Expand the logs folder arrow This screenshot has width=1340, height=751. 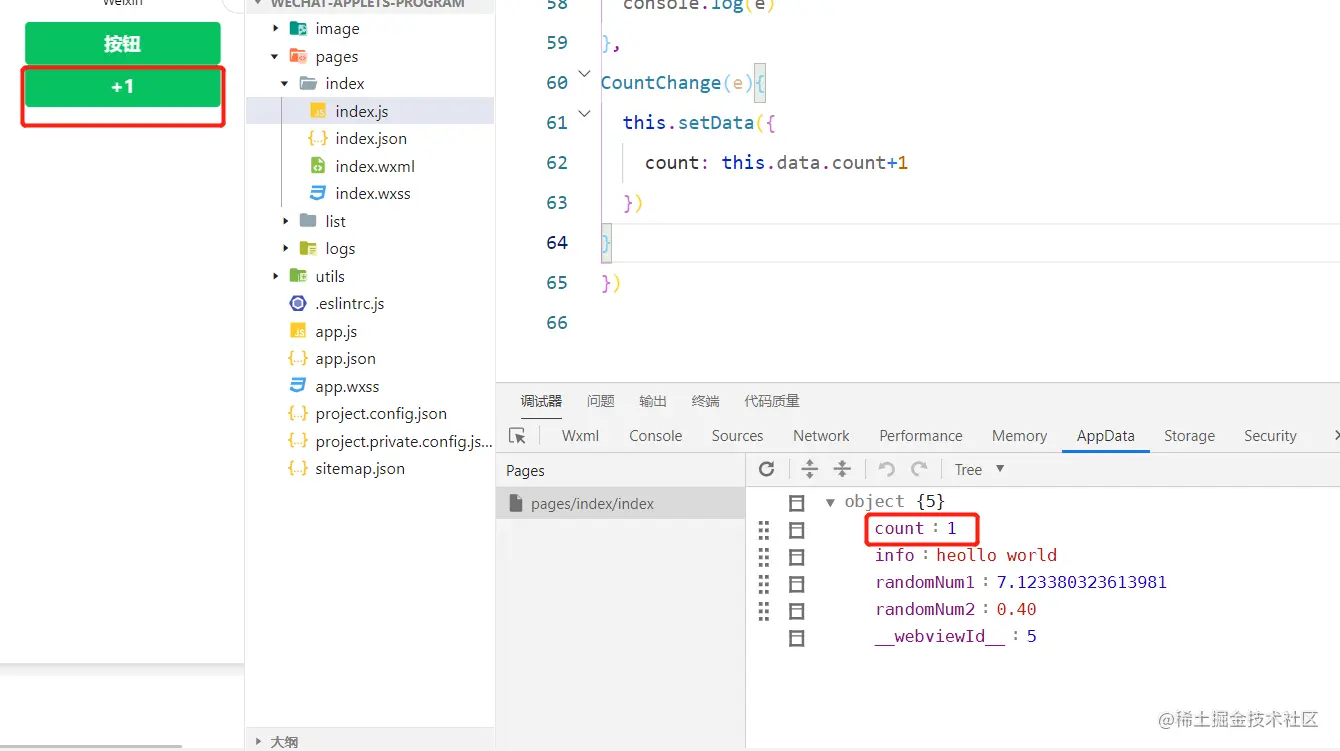coord(286,249)
